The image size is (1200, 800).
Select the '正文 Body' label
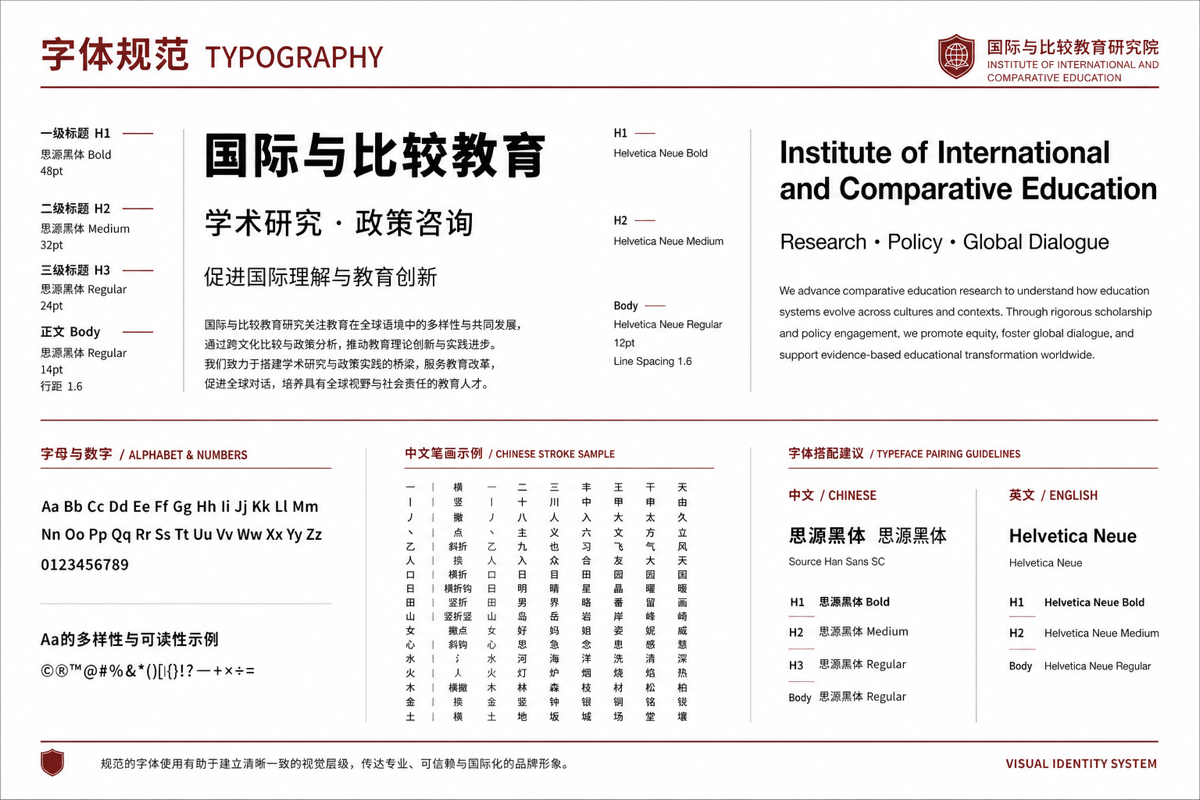click(x=70, y=332)
